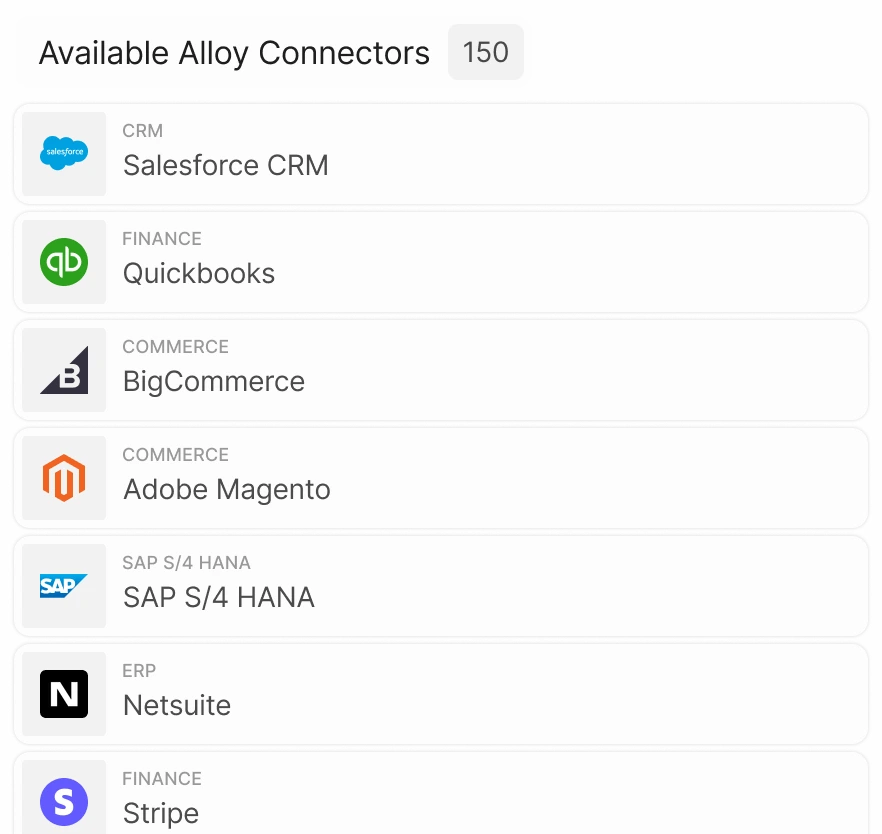Screen dimensions: 882x834
Task: Open the Salesforce CRM connector name
Action: pos(226,165)
